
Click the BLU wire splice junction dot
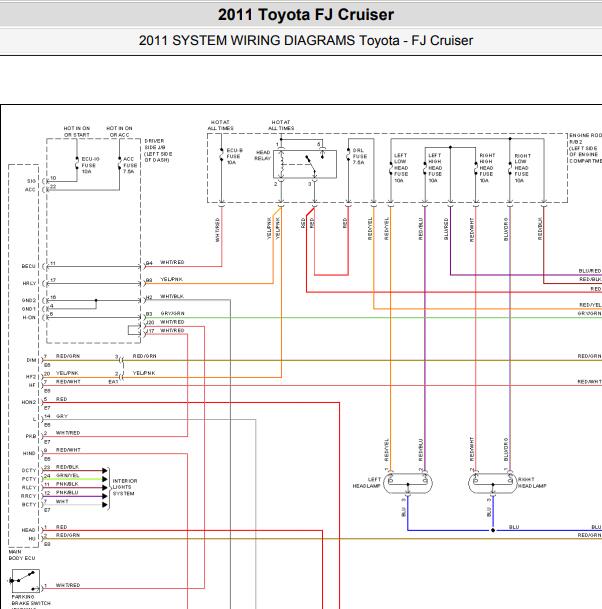(493, 530)
